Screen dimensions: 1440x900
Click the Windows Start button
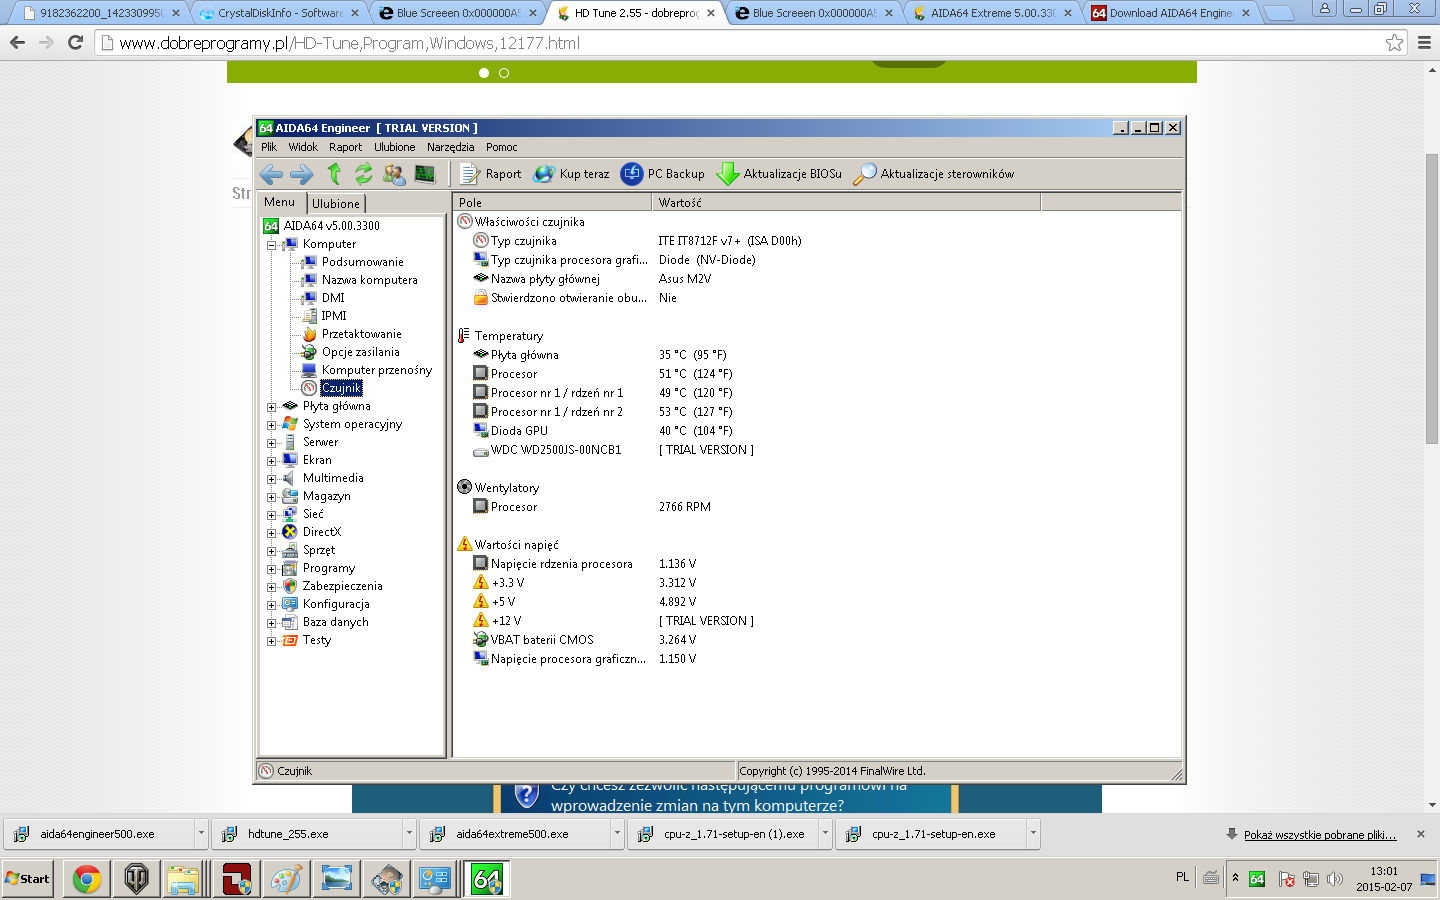pyautogui.click(x=27, y=879)
